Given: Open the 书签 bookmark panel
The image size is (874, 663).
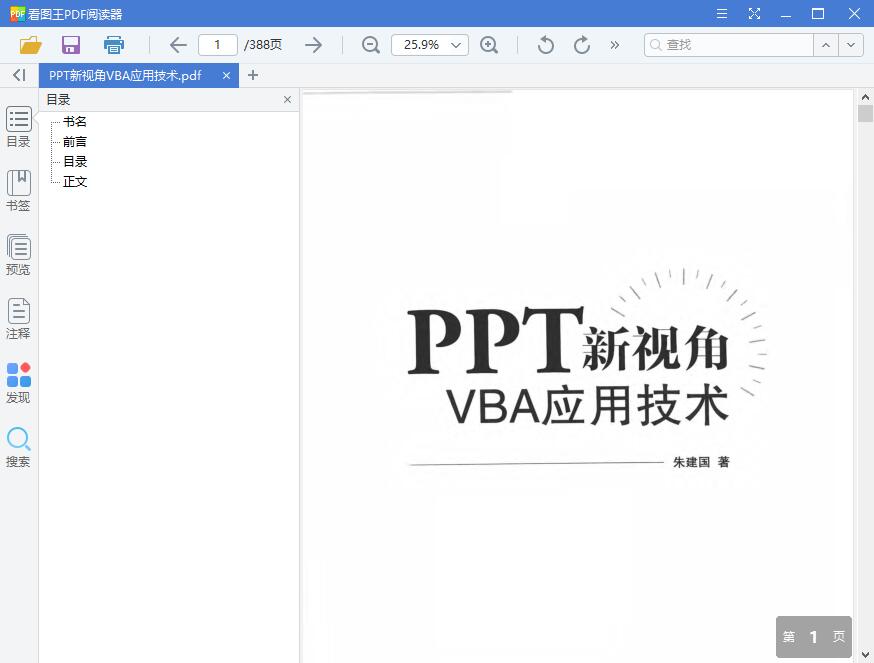Looking at the screenshot, I should [18, 190].
